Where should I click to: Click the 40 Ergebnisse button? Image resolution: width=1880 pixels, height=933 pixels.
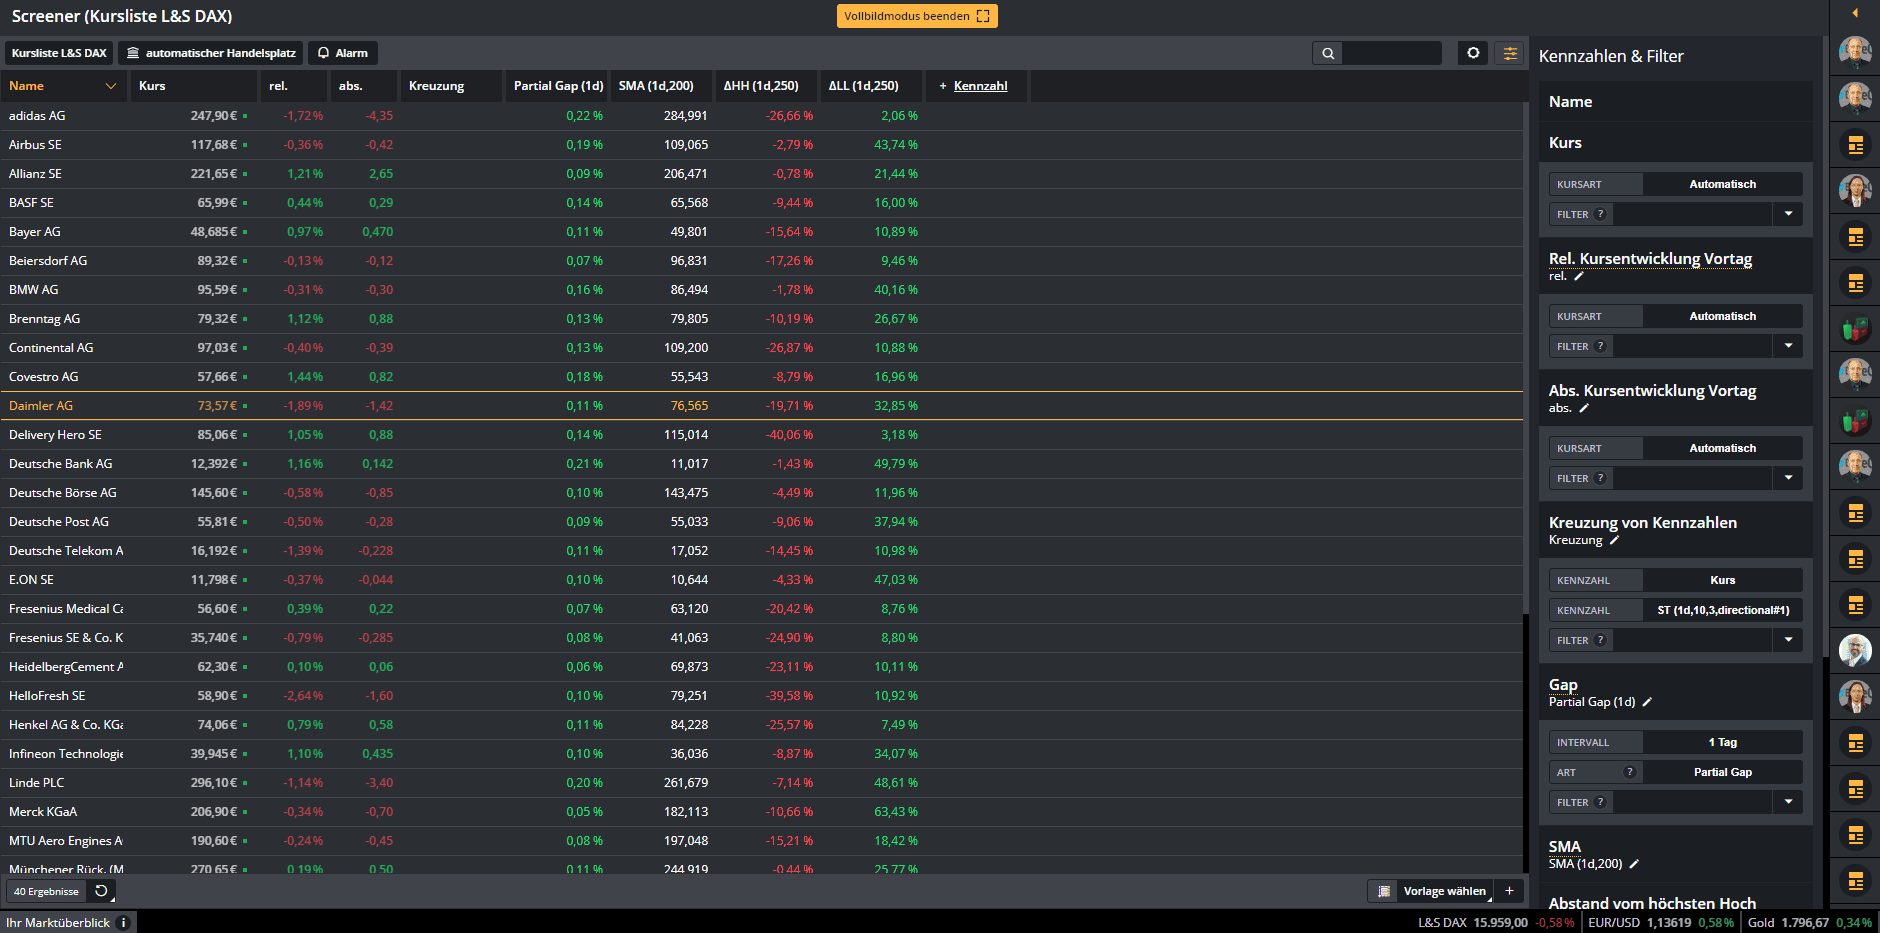[46, 891]
